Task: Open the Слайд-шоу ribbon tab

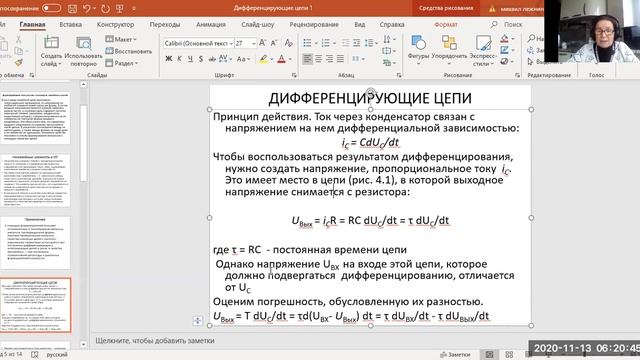Action: click(258, 24)
